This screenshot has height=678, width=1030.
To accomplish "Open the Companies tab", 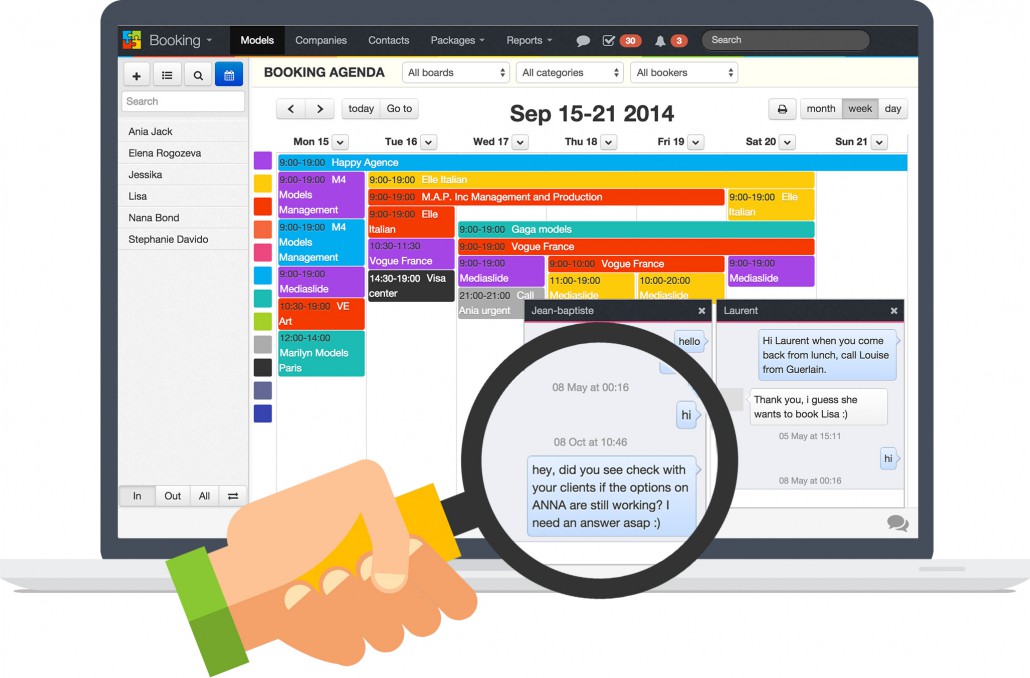I will click(x=321, y=41).
